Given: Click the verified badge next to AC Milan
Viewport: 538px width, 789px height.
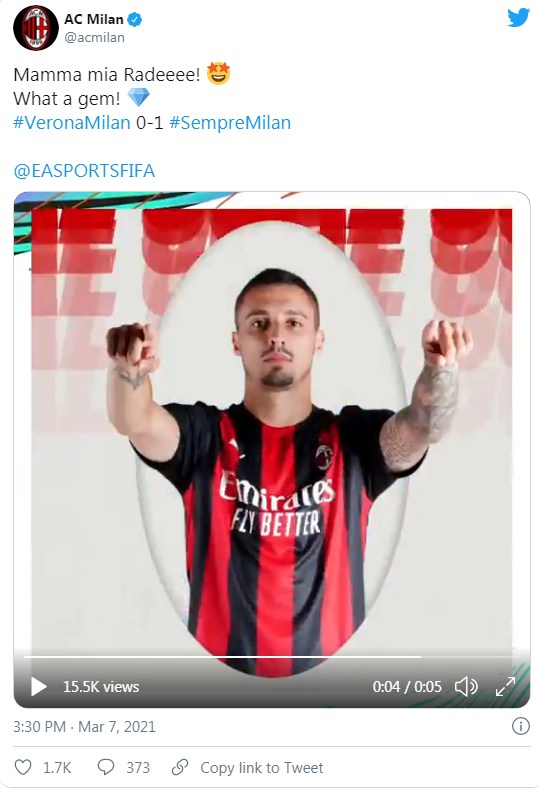Looking at the screenshot, I should [x=134, y=20].
